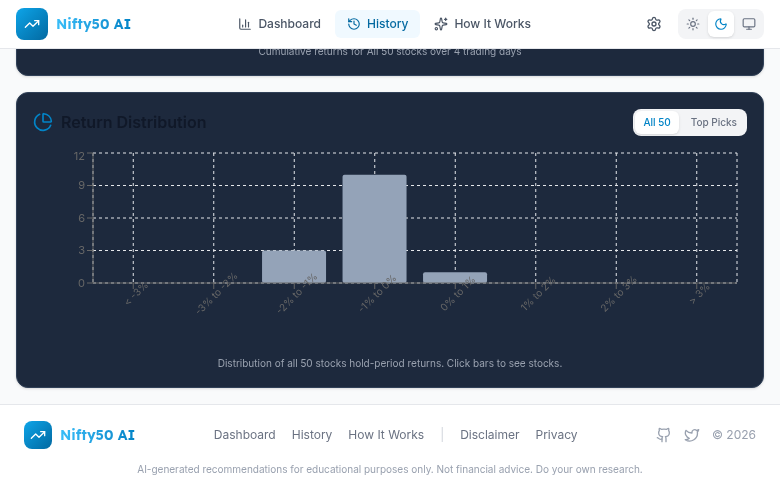The width and height of the screenshot is (780, 493).
Task: Click the -1% to 0% bar
Action: point(374,229)
